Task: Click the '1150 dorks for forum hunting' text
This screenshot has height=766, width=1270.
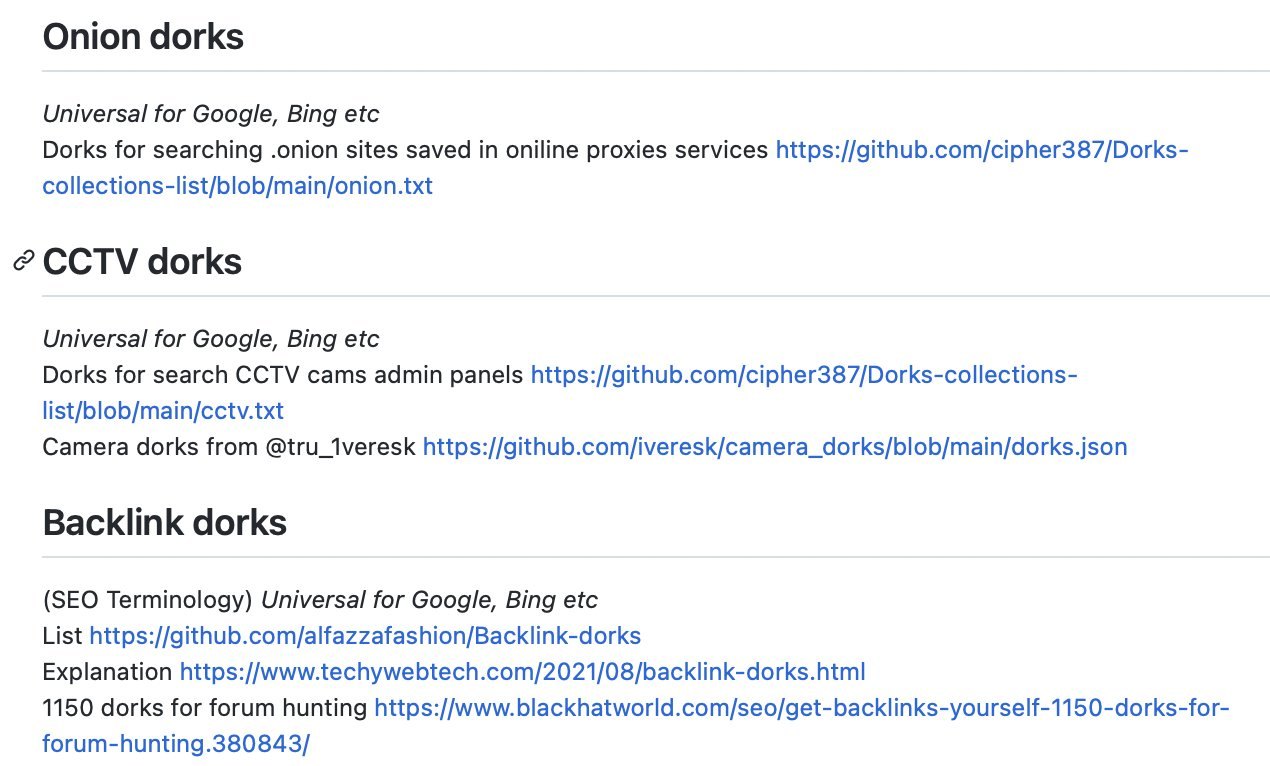Action: coord(204,709)
